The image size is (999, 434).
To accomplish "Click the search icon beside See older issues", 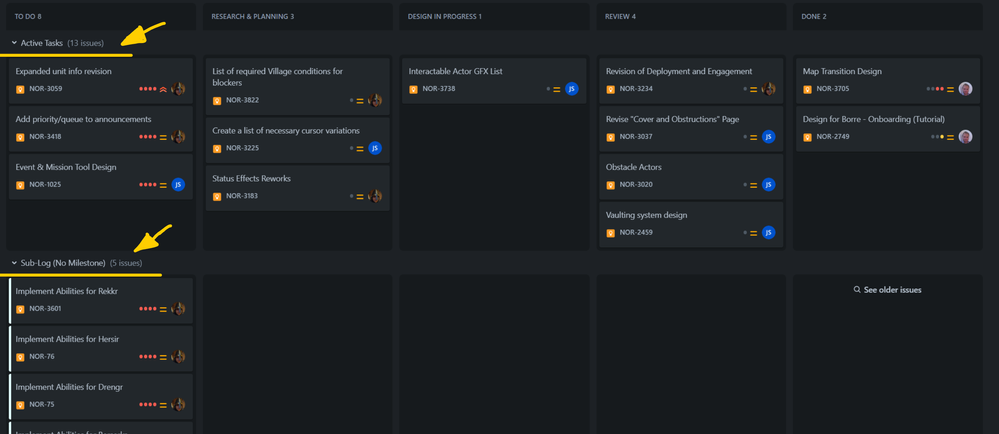I will [857, 290].
